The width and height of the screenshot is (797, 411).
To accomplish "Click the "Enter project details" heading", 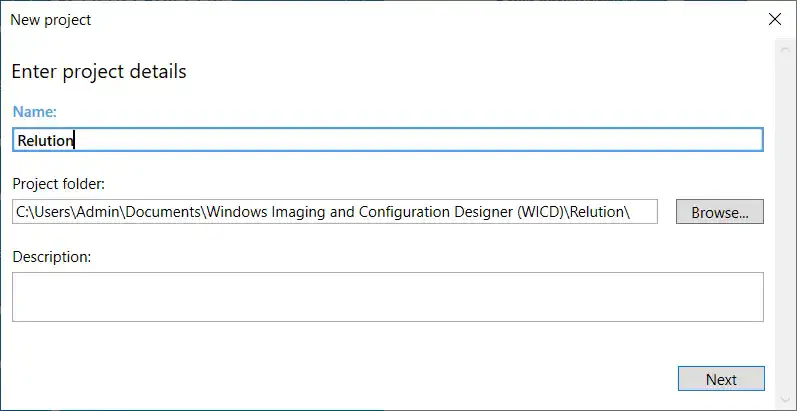I will pos(98,71).
